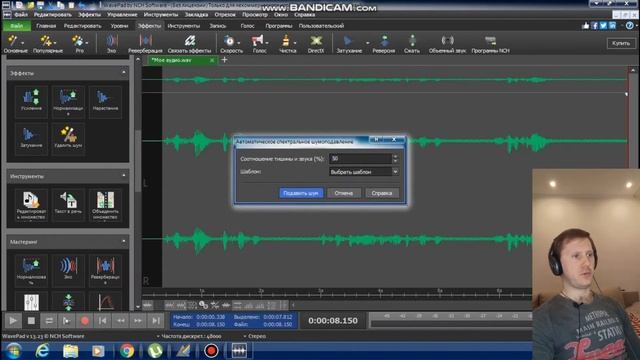
Task: Open the Стерео channel dropdown
Action: click(x=255, y=336)
